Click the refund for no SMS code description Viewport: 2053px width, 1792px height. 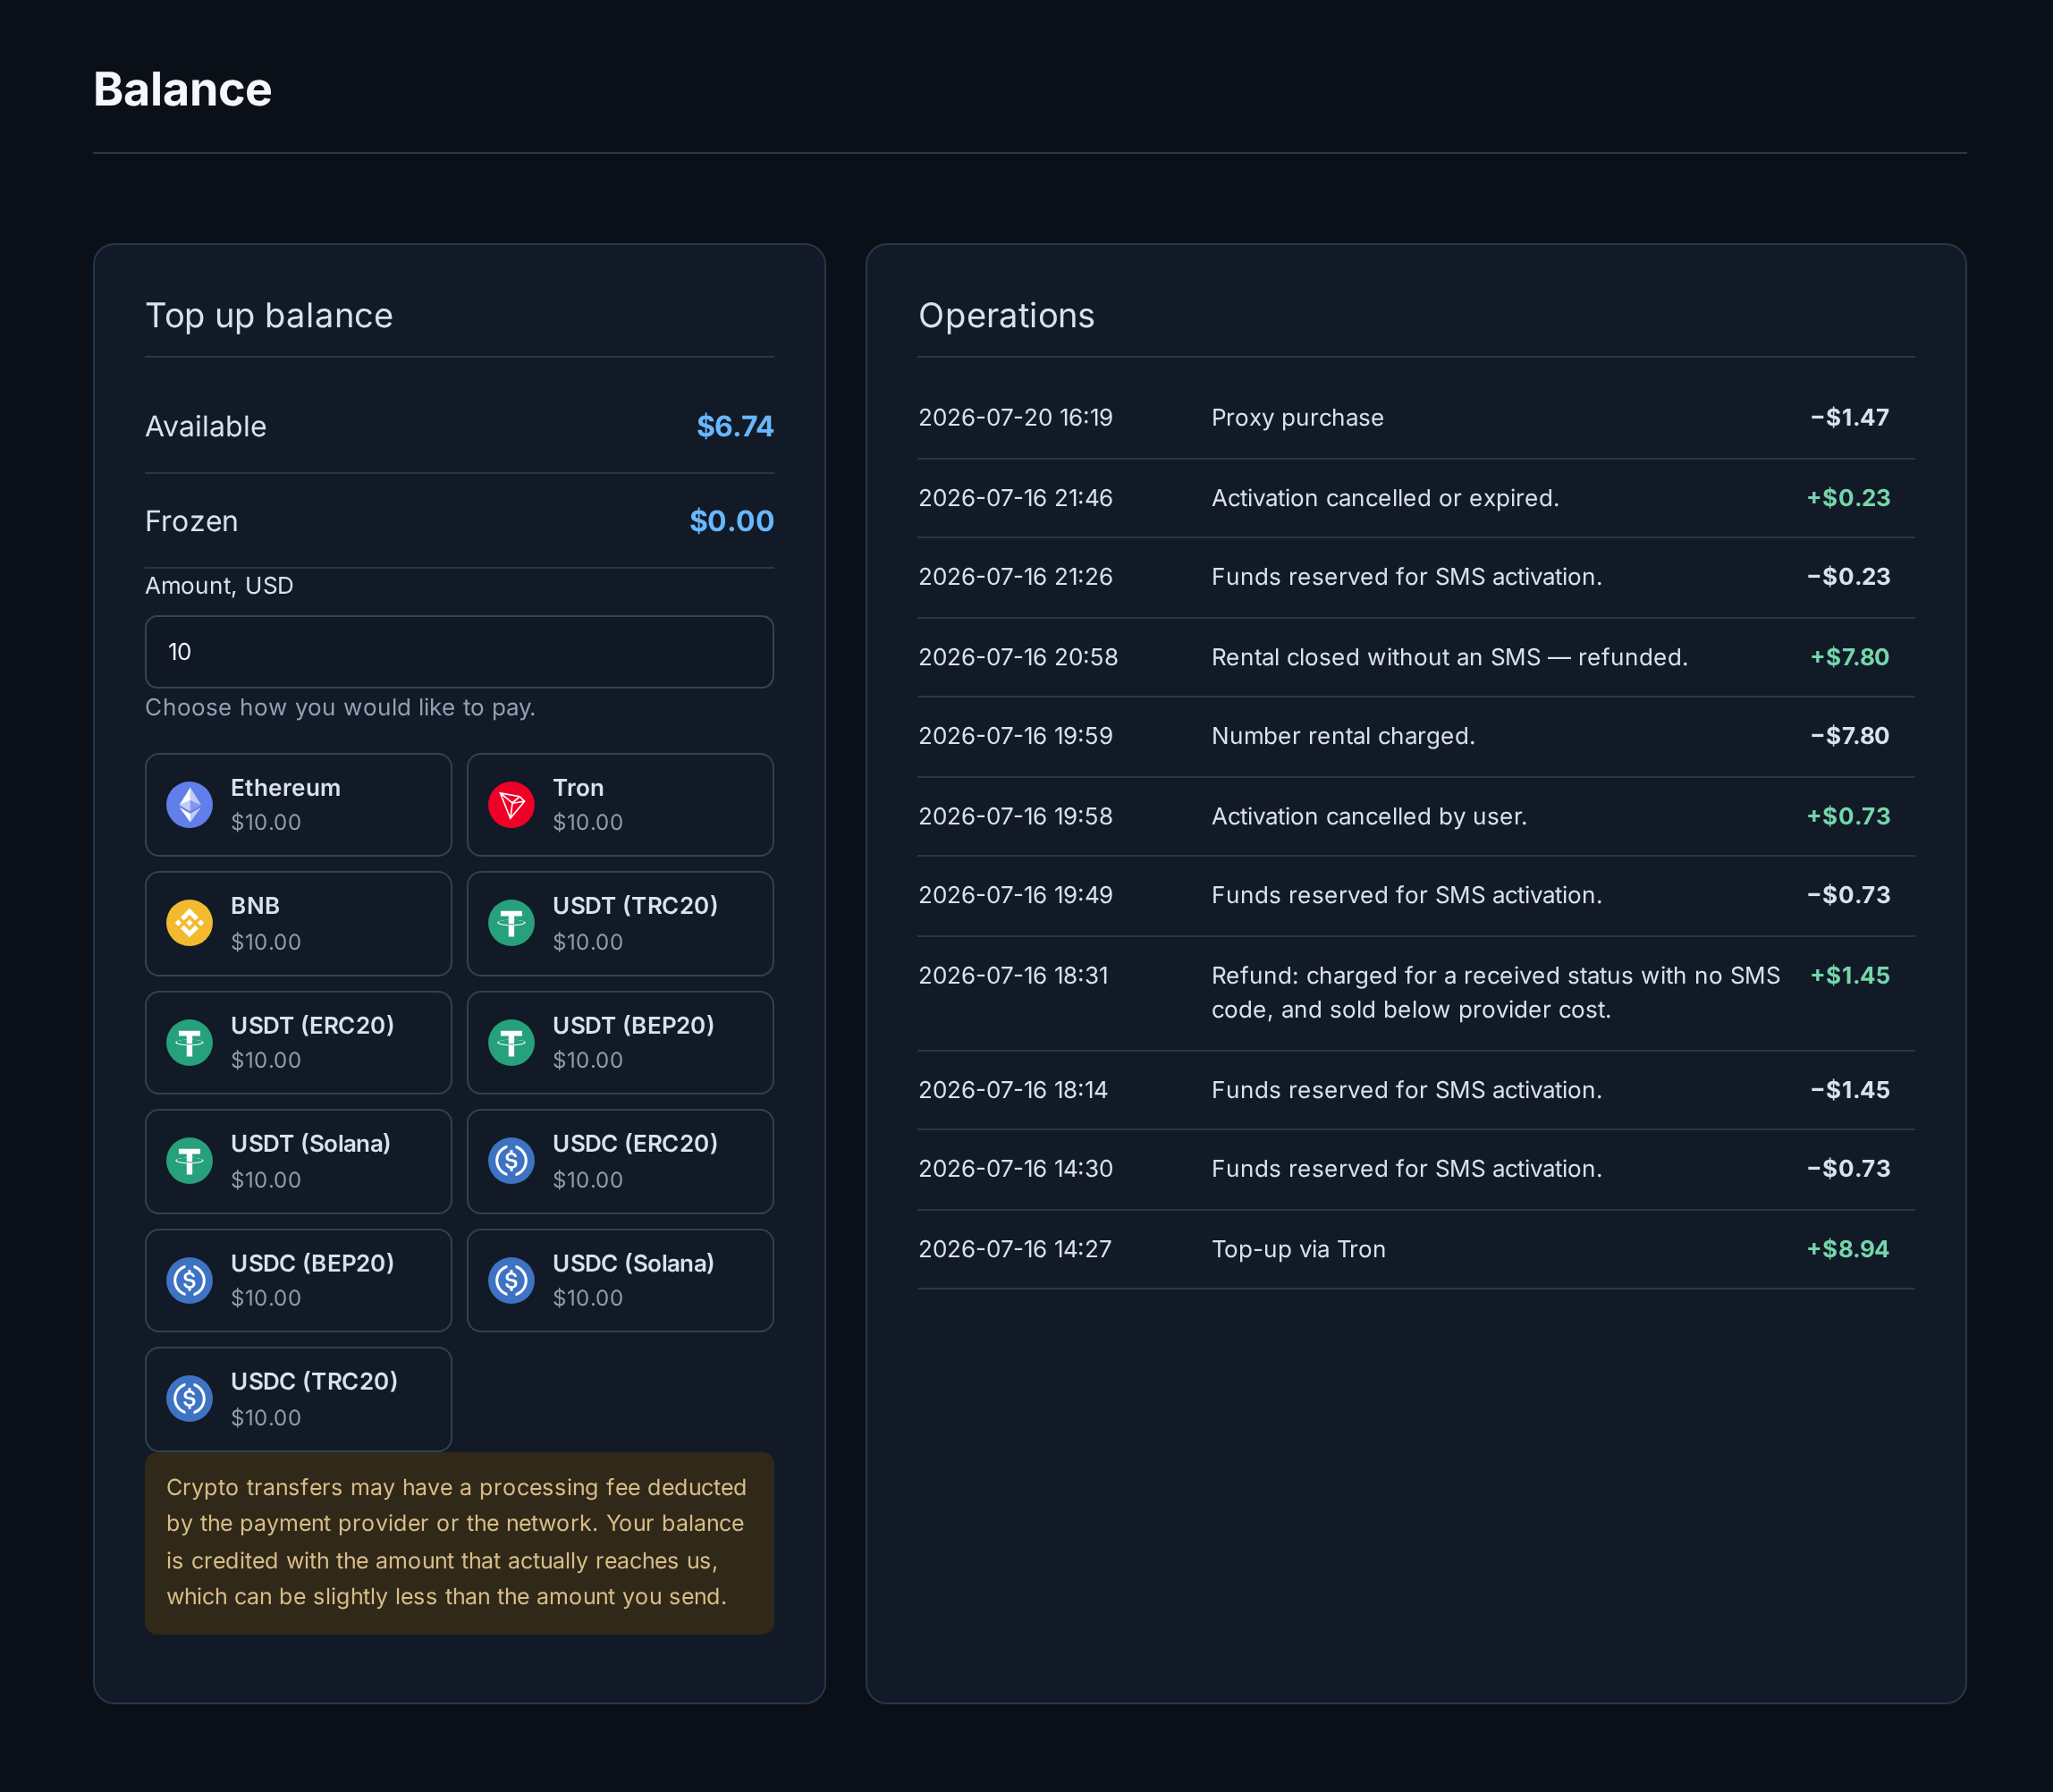(x=1495, y=993)
